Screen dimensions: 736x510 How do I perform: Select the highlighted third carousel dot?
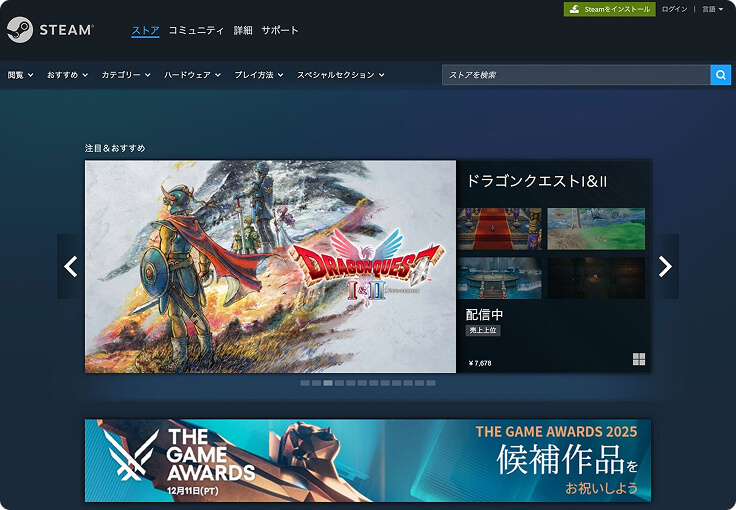point(328,383)
